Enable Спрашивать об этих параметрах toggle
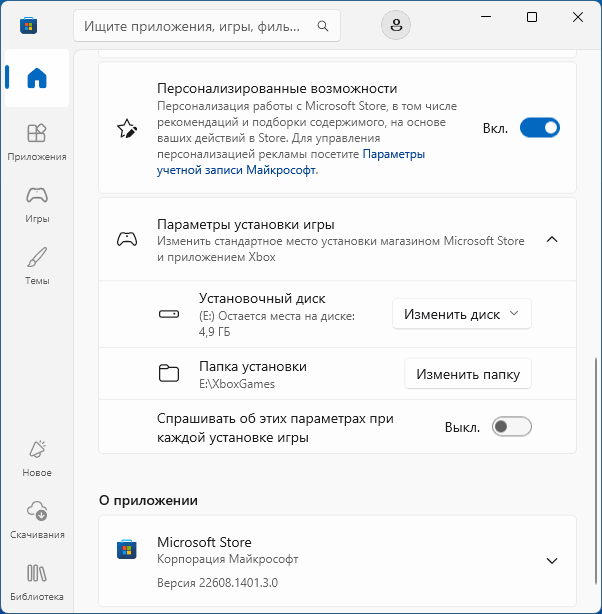602x614 pixels. (512, 426)
